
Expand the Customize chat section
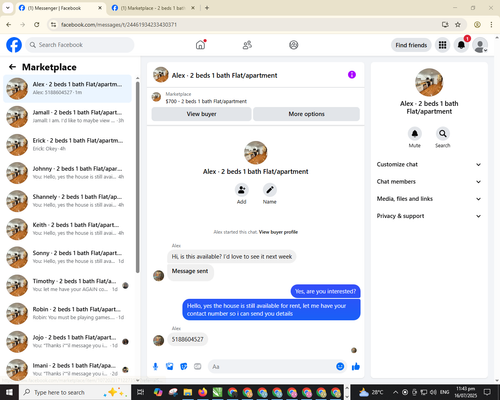click(x=429, y=164)
